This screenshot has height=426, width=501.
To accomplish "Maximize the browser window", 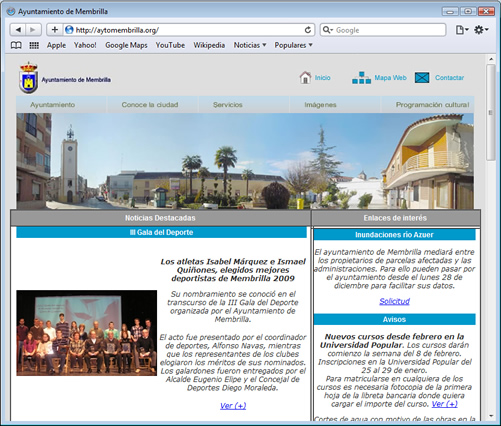I will (468, 11).
